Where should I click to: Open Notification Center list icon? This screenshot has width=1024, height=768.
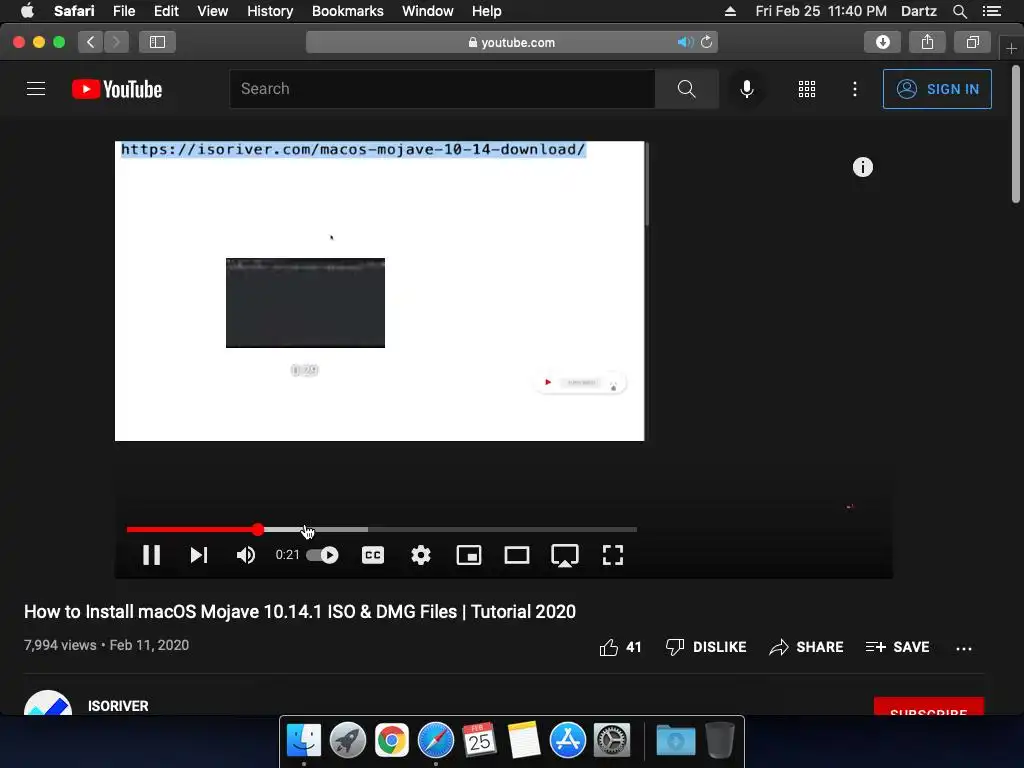click(992, 11)
